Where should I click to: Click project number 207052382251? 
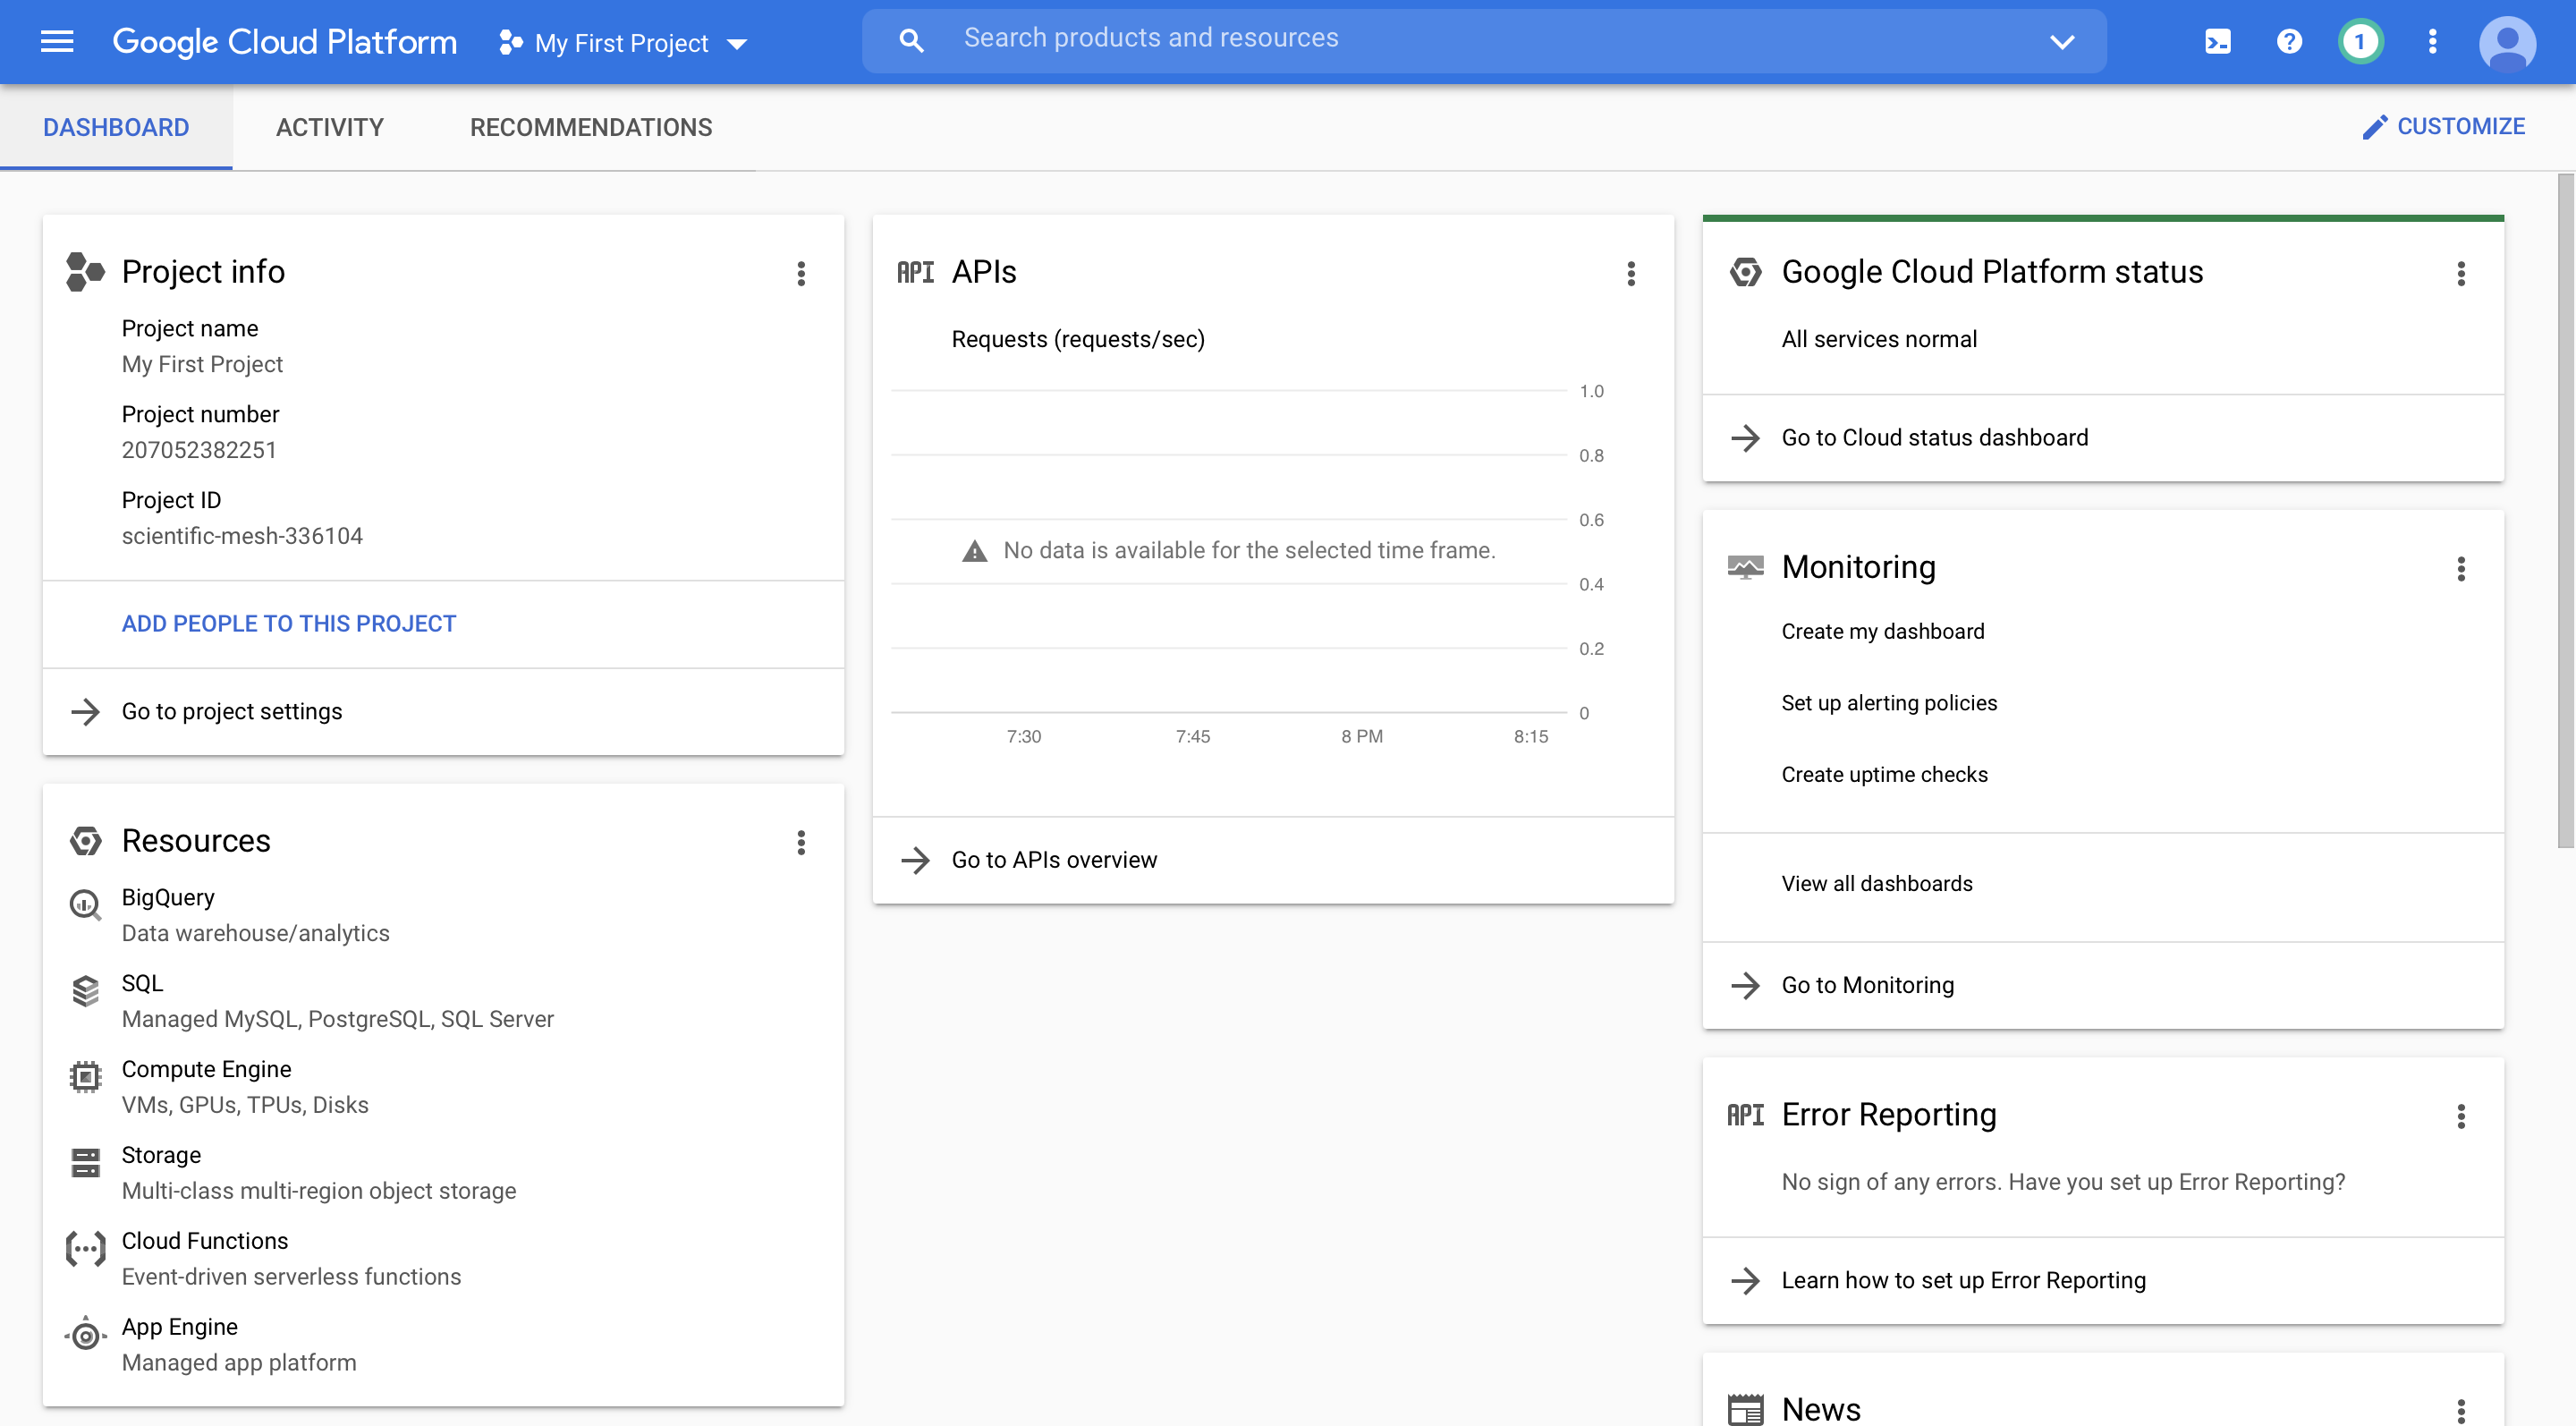tap(199, 450)
